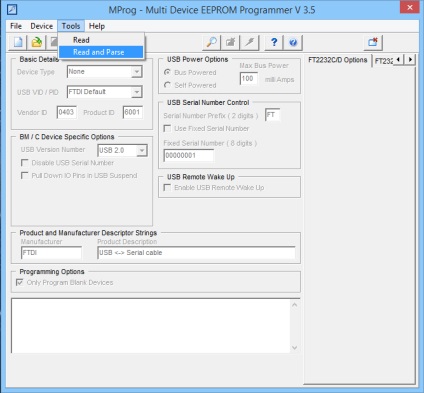This screenshot has height=393, width=424.
Task: Toggle Only Program Blank Devices checkbox
Action: tap(20, 282)
